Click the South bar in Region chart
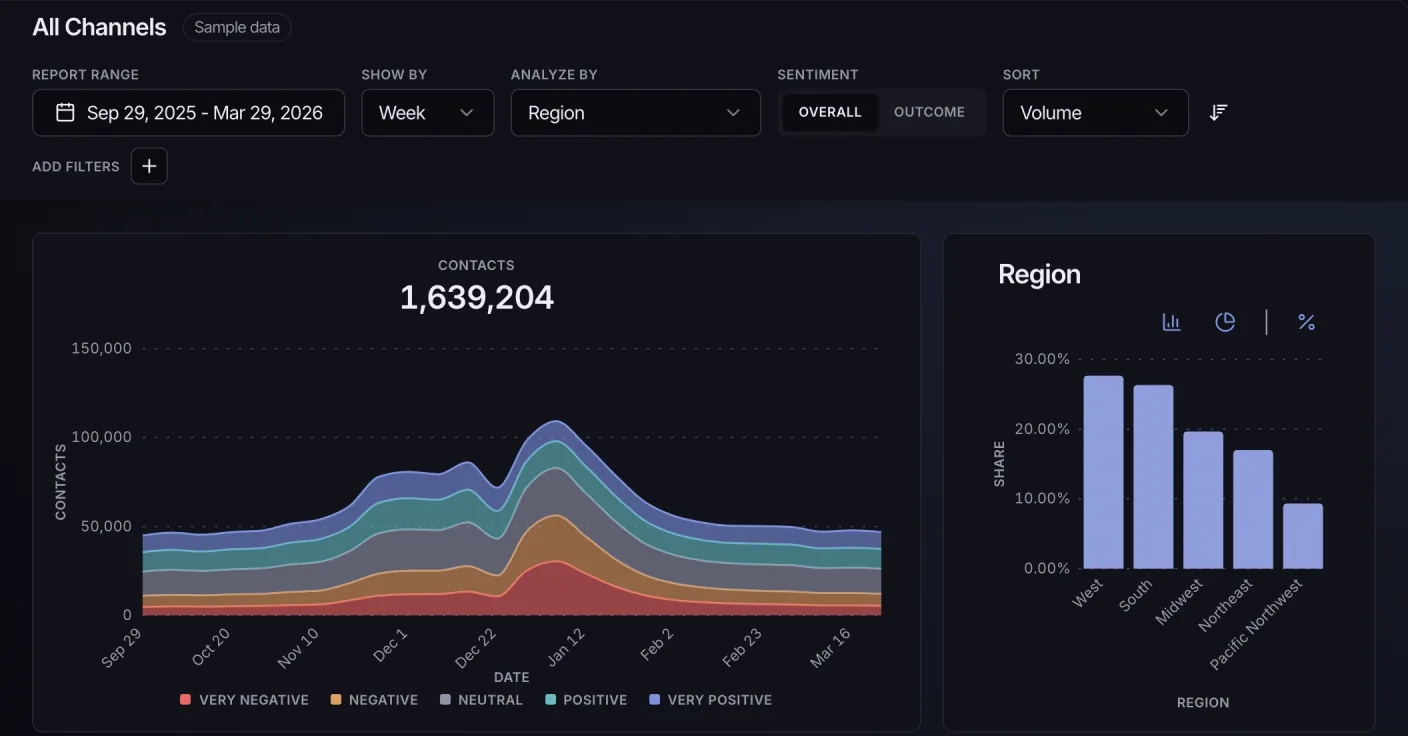The image size is (1408, 736). pos(1153,477)
